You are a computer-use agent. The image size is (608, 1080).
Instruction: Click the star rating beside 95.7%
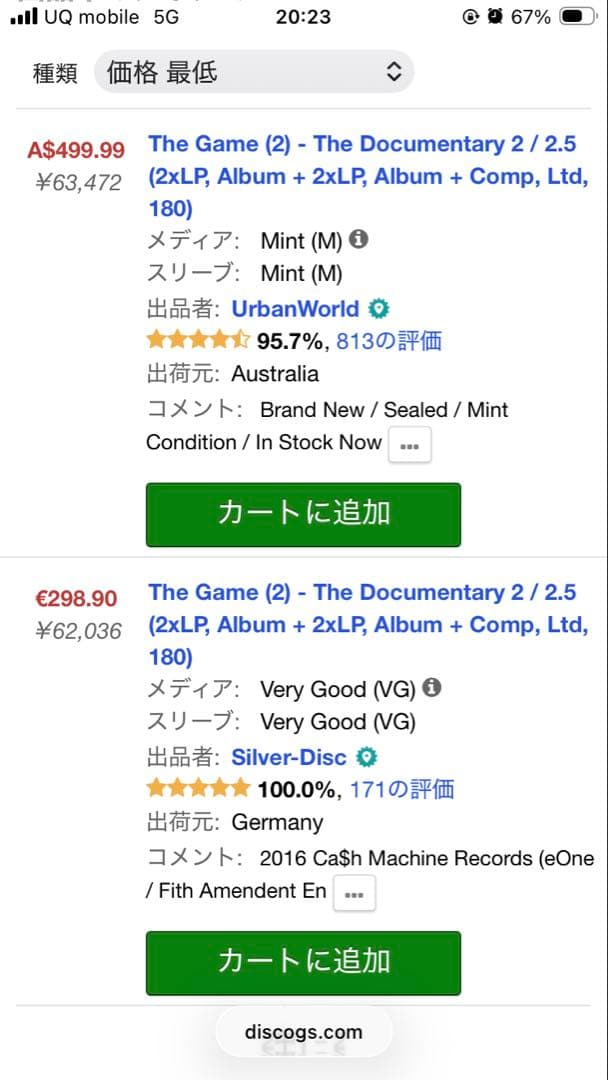pyautogui.click(x=194, y=342)
